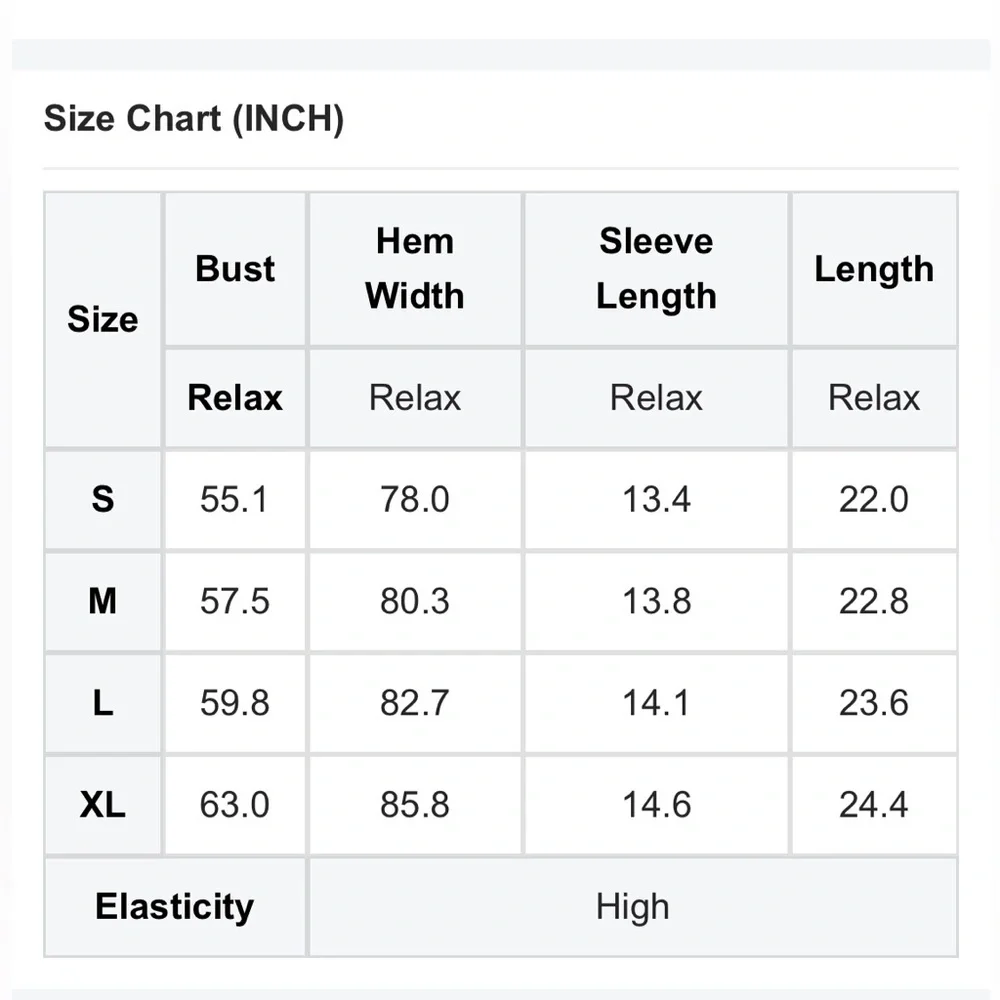Click the Elasticity row label

[x=174, y=907]
